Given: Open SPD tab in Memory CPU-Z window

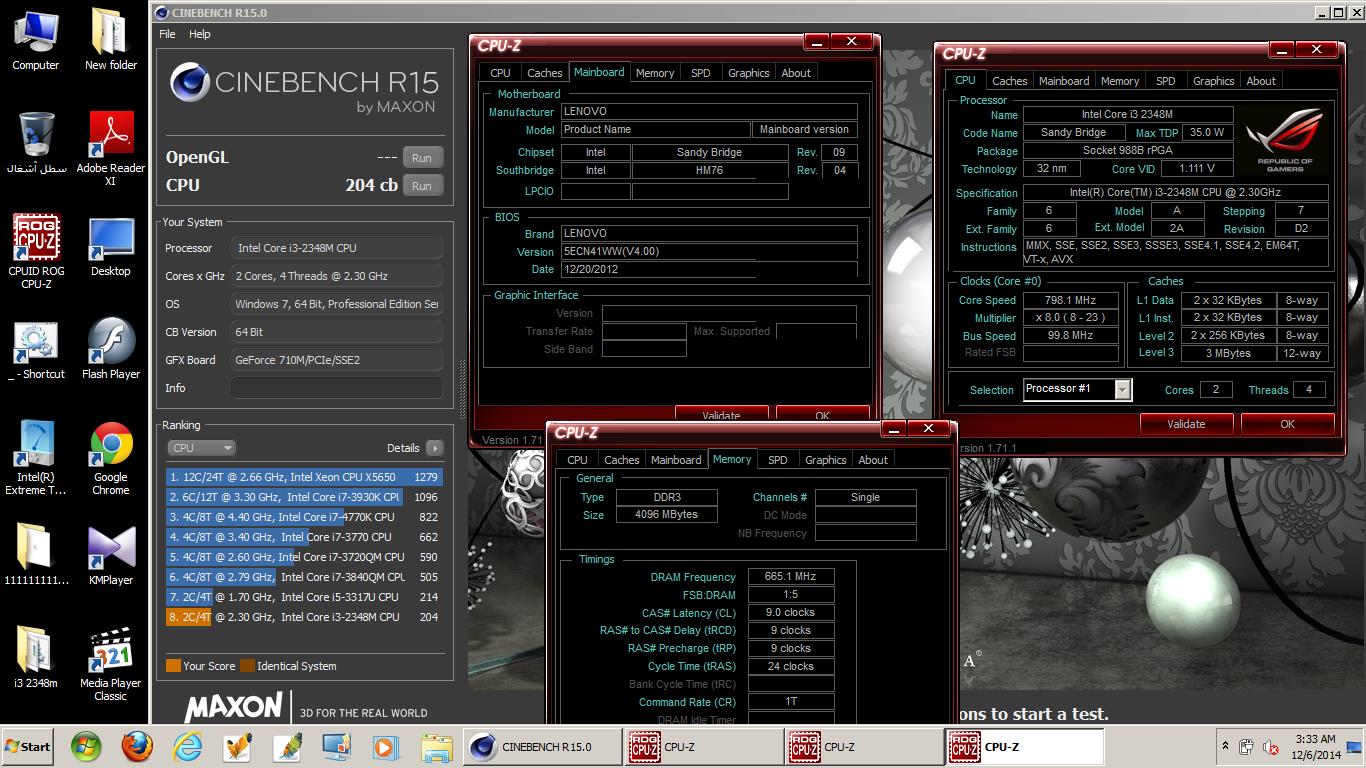Looking at the screenshot, I should (778, 460).
